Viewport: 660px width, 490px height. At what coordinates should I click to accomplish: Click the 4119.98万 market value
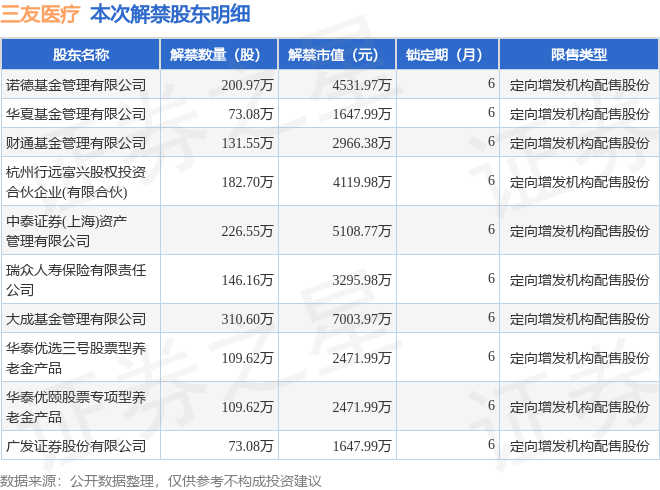[x=362, y=182]
